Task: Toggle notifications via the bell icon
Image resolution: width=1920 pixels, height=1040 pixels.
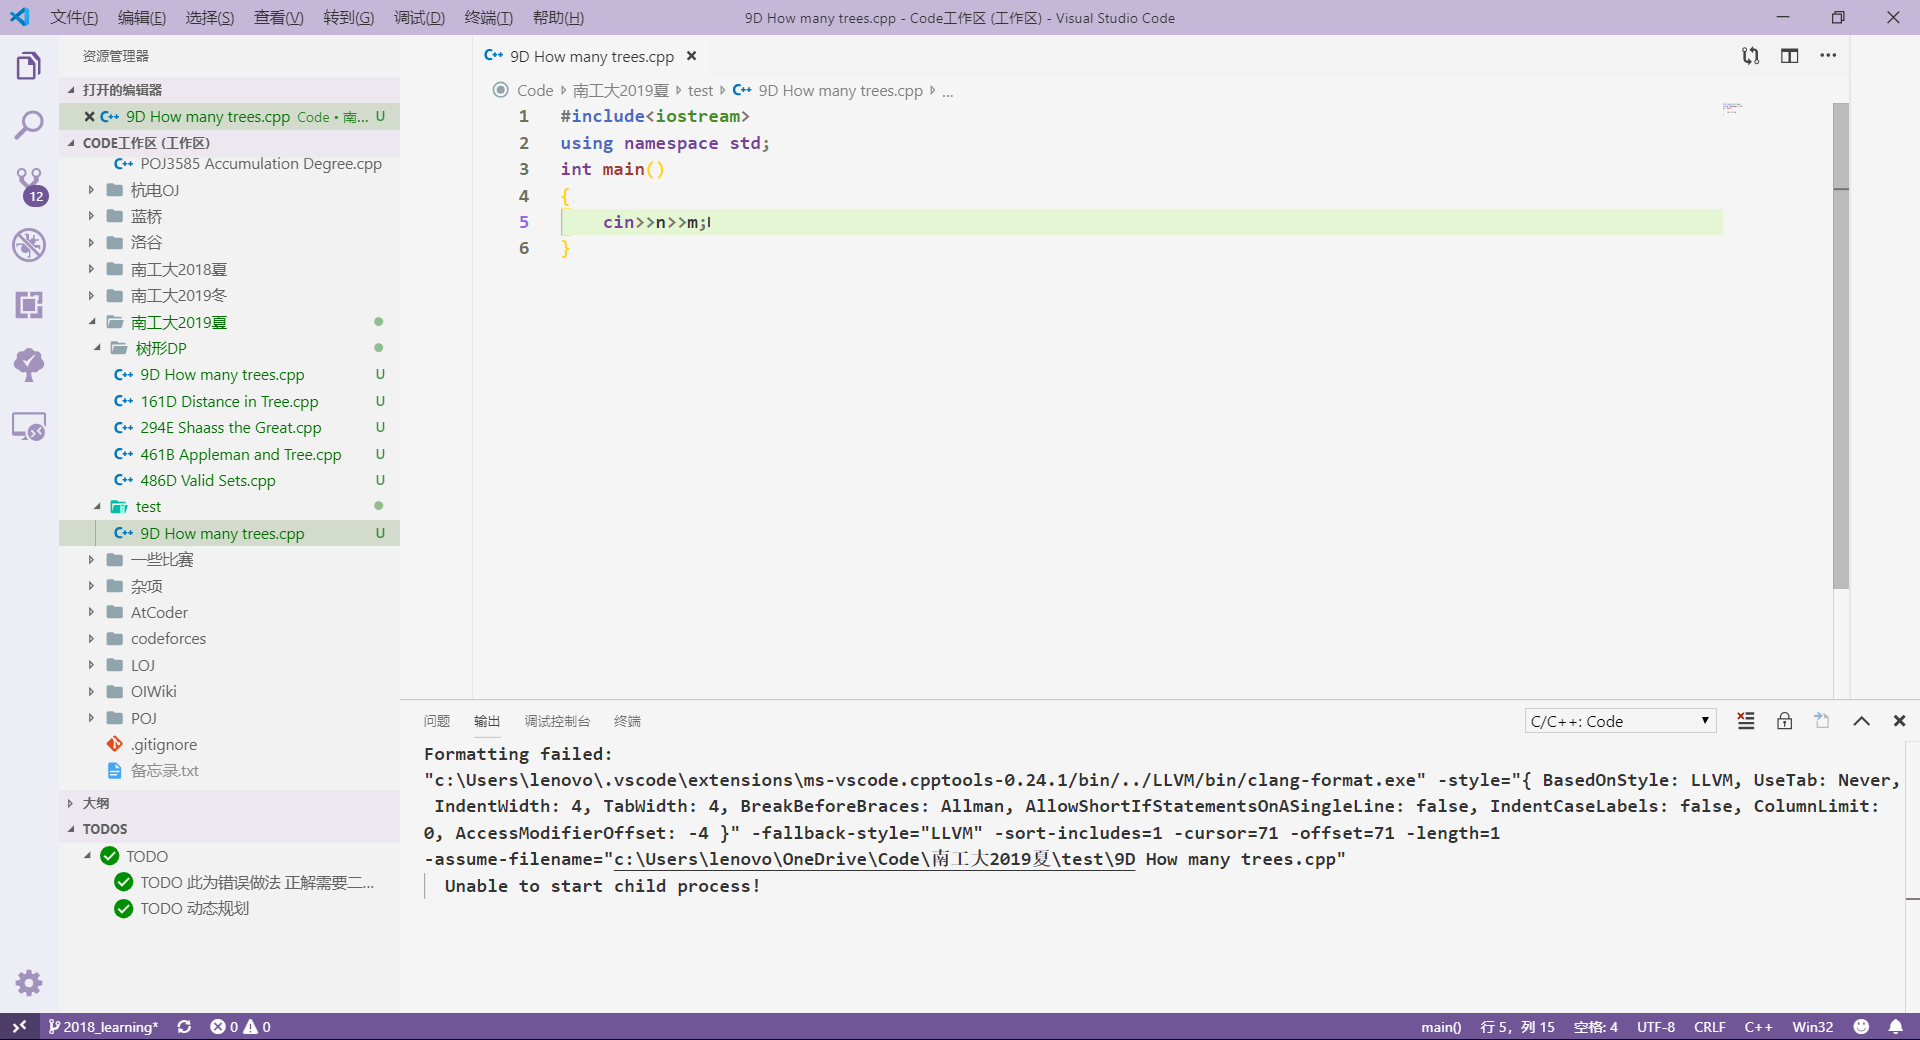Action: (1897, 1027)
